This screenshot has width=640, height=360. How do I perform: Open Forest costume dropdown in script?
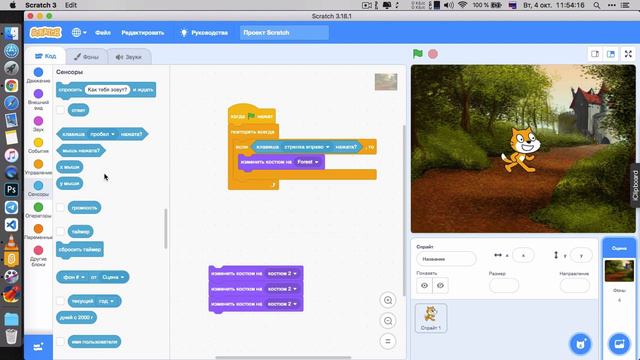[x=308, y=162]
